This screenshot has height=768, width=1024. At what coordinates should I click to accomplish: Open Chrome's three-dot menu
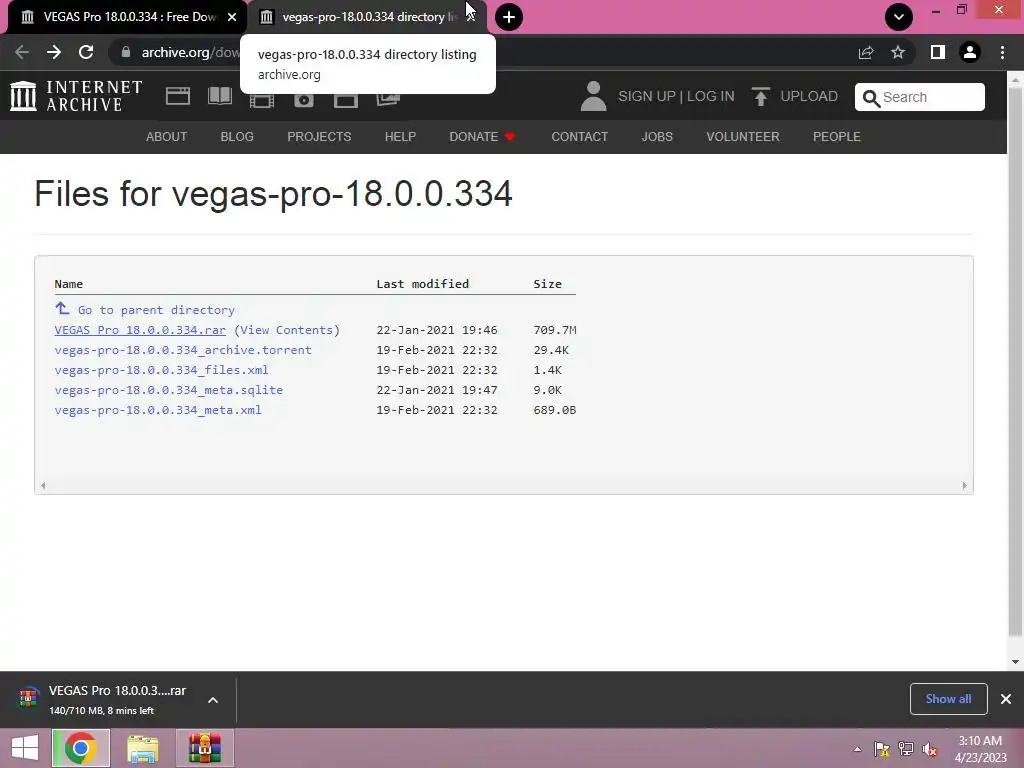click(1002, 52)
